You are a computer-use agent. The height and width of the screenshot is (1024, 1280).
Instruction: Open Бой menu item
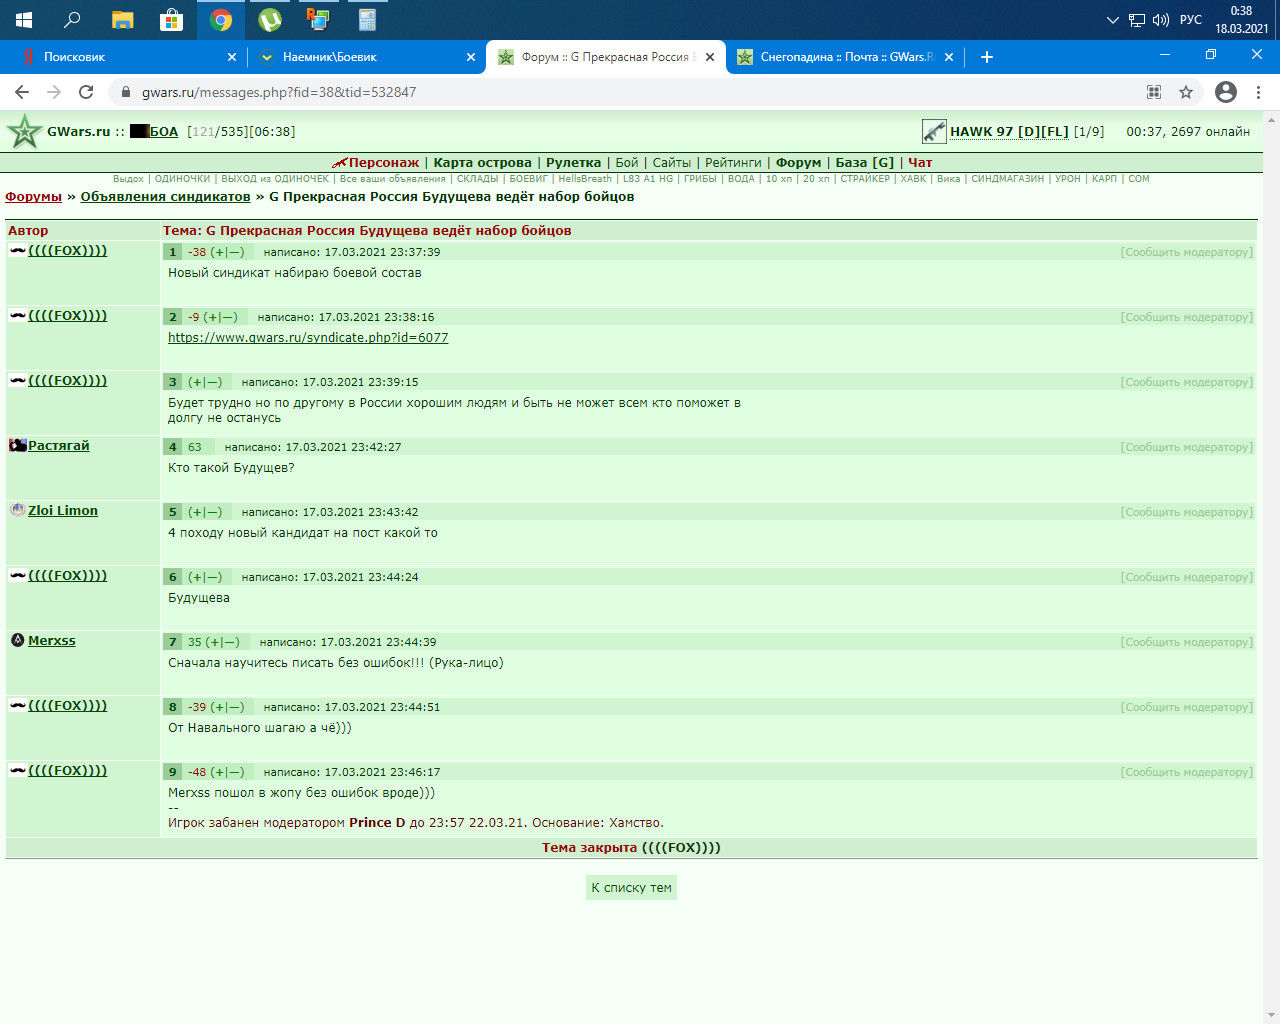pyautogui.click(x=627, y=162)
